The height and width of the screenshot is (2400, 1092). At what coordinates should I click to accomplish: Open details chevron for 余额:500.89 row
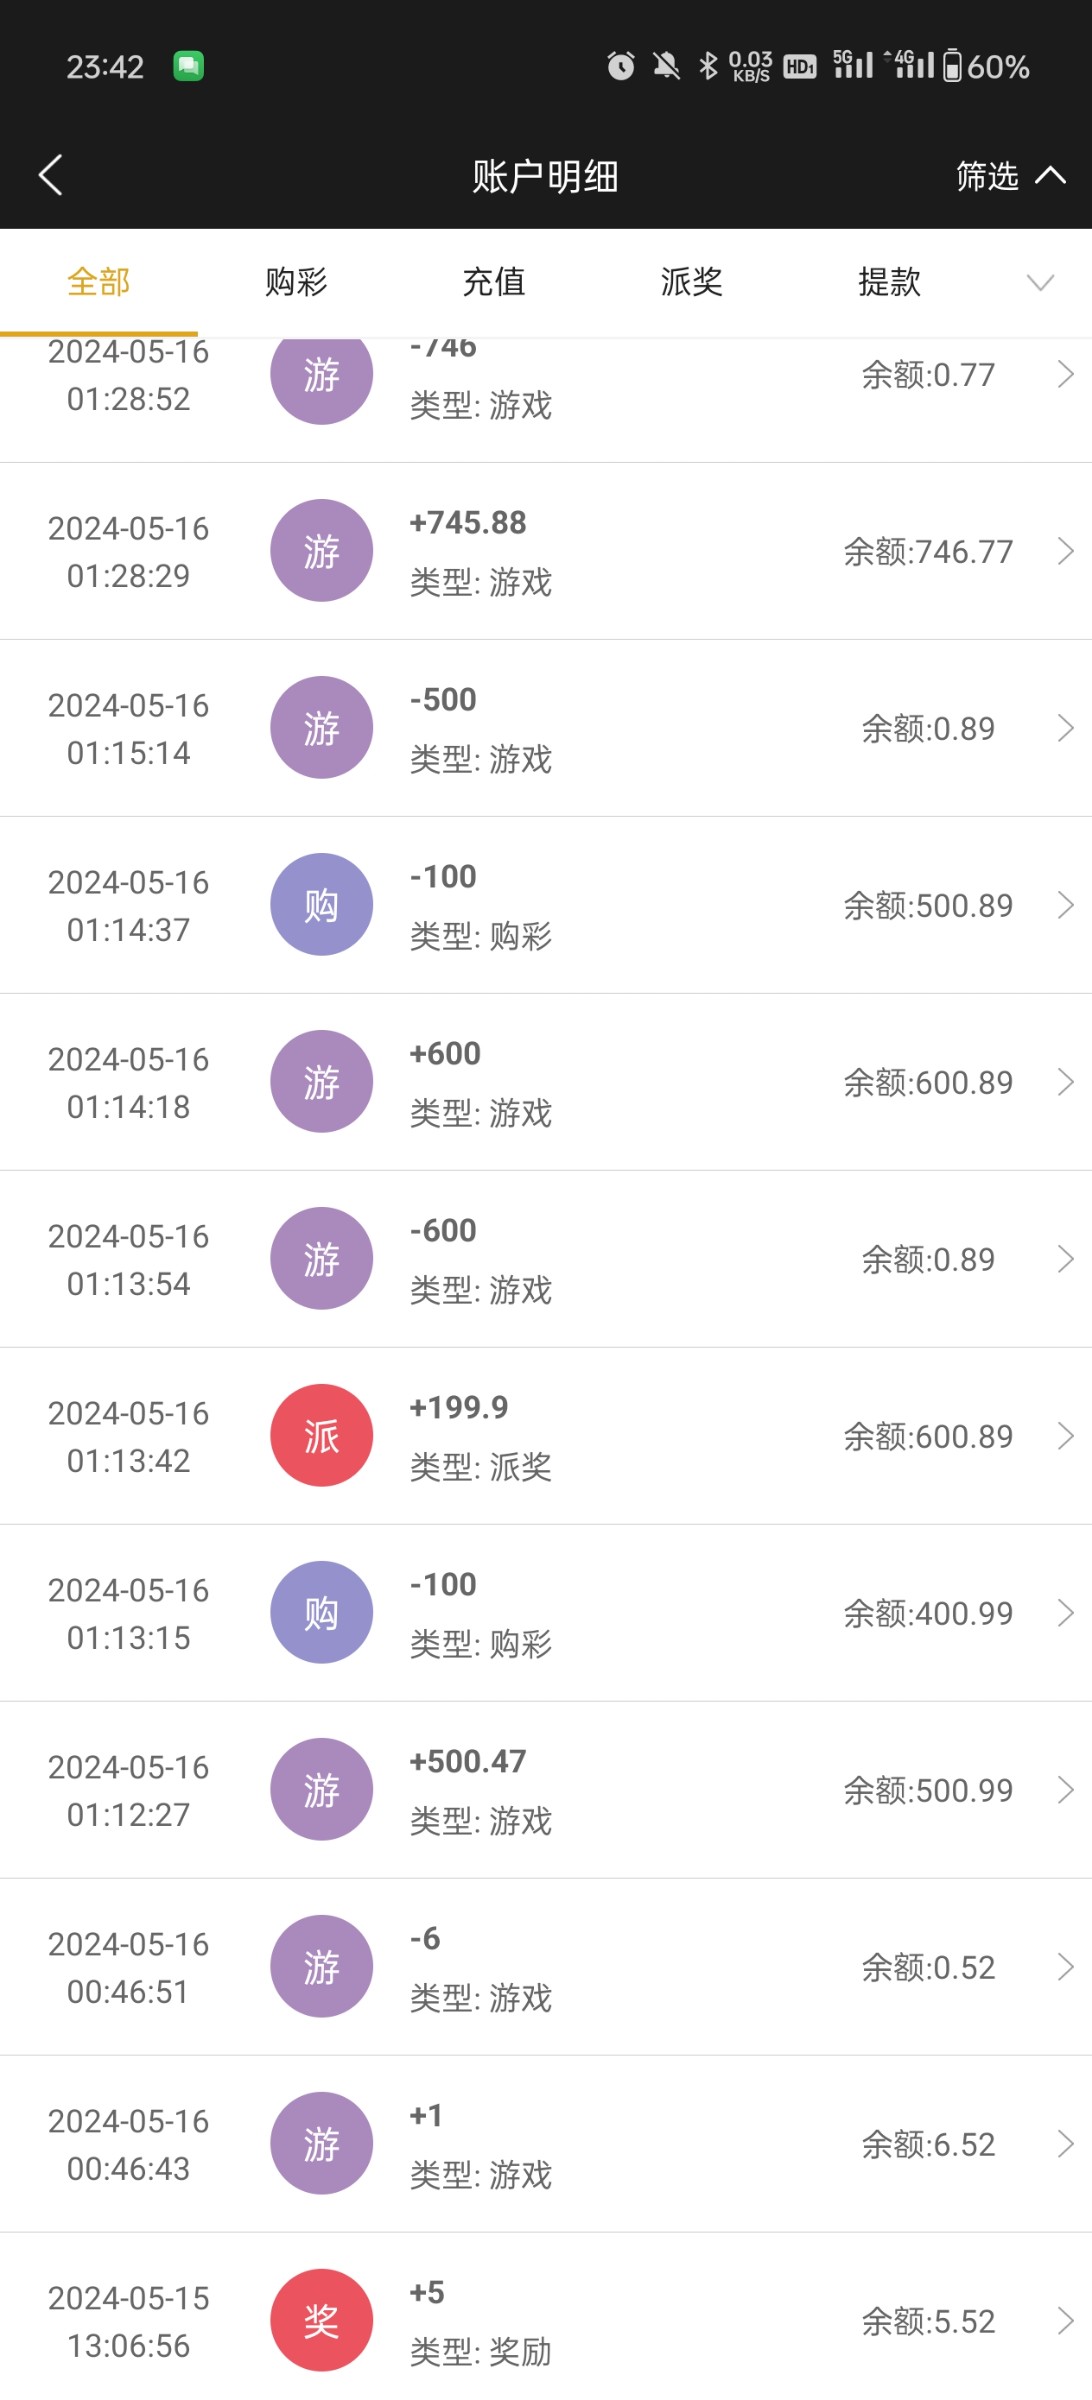[1065, 905]
